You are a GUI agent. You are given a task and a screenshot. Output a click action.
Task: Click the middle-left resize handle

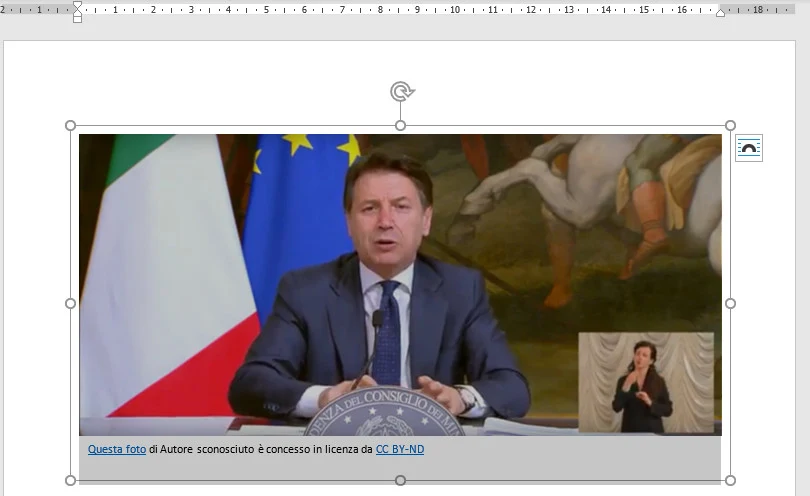tap(70, 303)
